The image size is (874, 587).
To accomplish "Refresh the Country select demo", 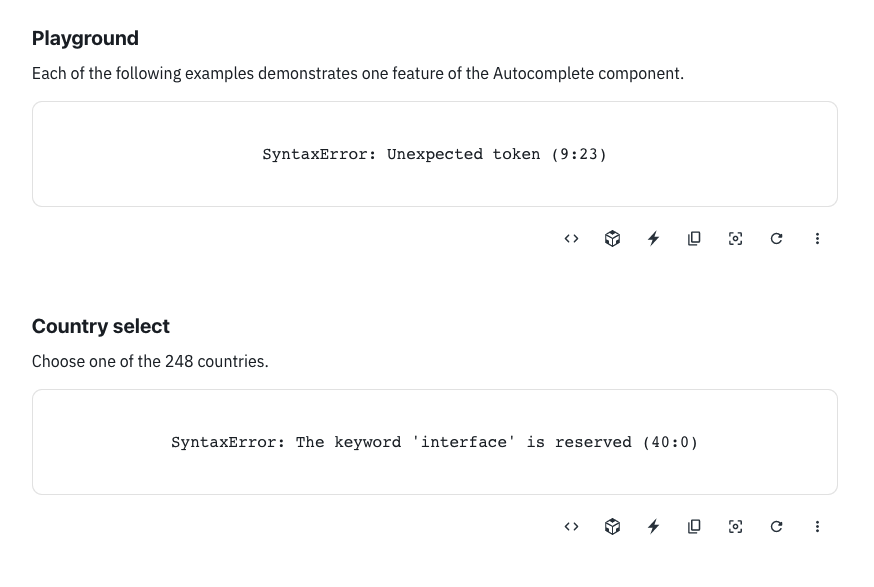I will click(776, 526).
